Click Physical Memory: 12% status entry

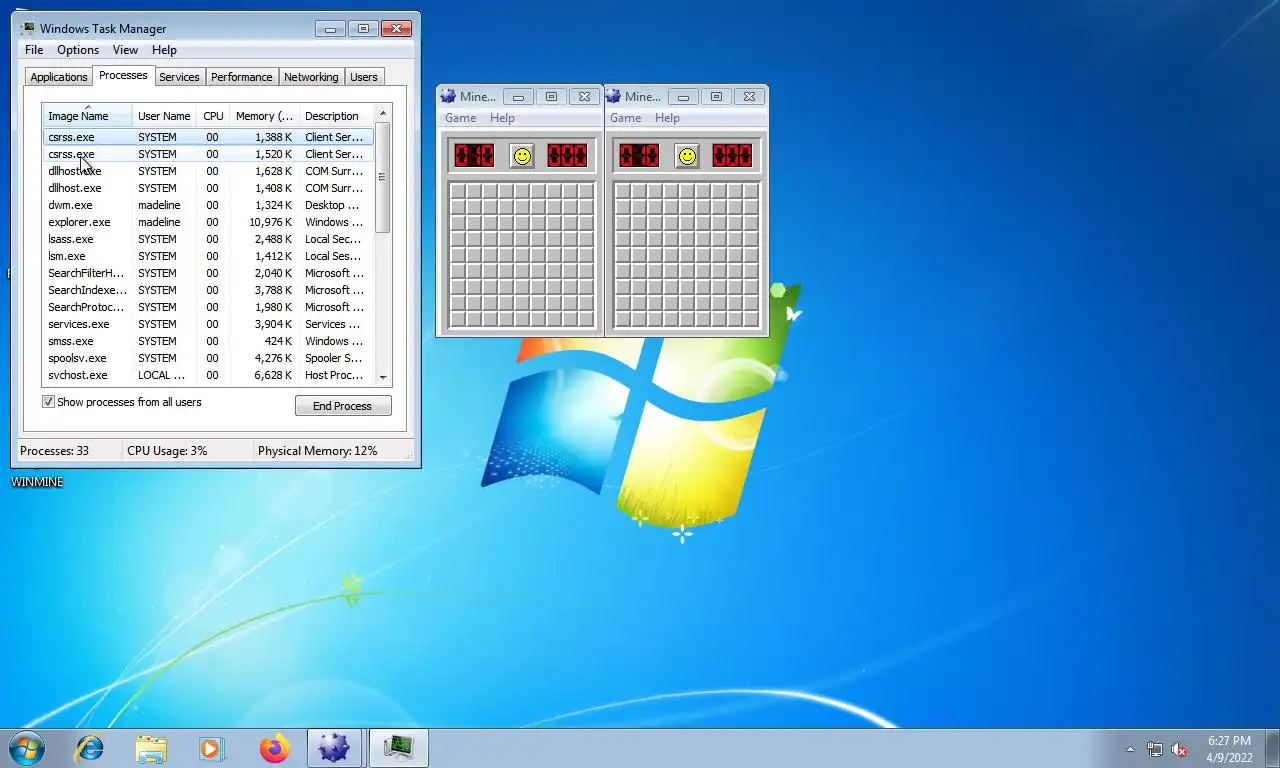click(318, 451)
